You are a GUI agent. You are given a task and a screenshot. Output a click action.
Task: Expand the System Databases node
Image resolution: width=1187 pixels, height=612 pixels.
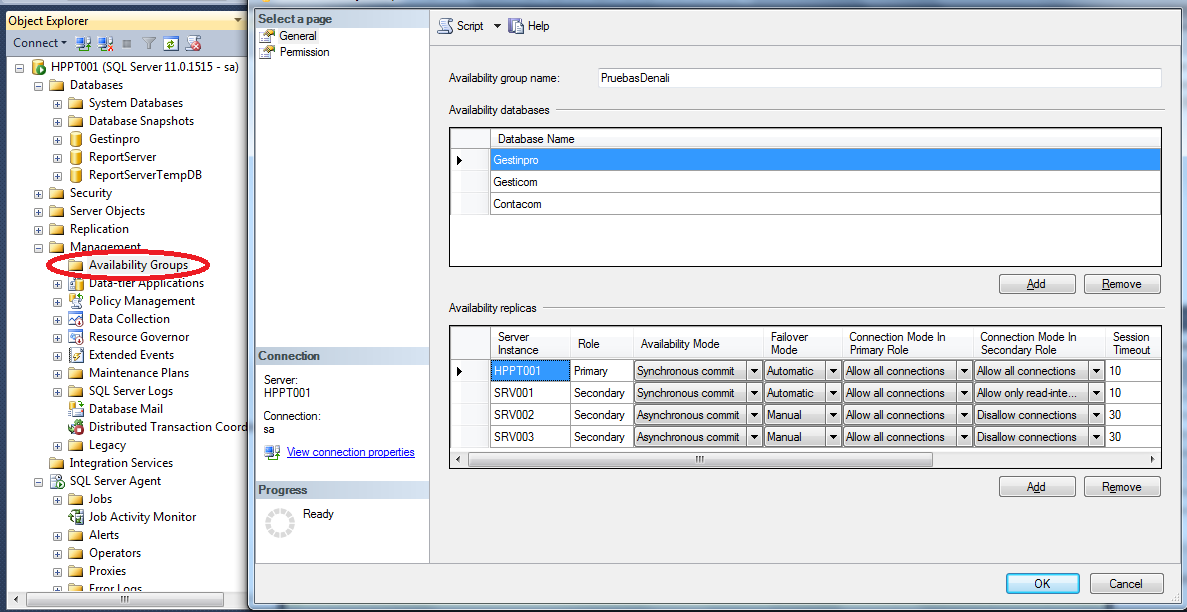57,104
